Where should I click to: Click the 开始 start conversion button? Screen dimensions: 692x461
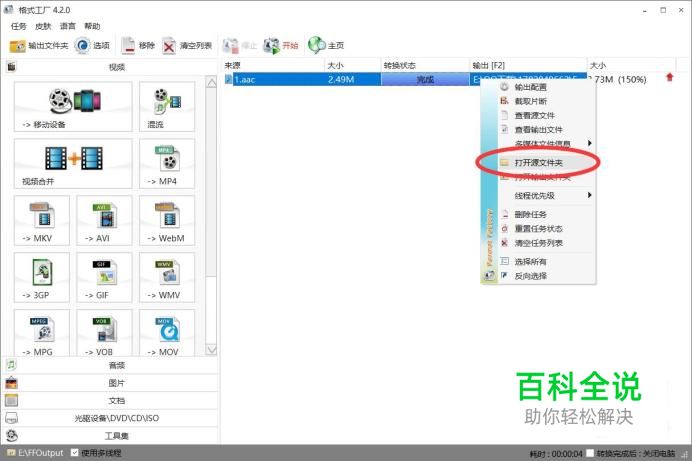point(281,45)
